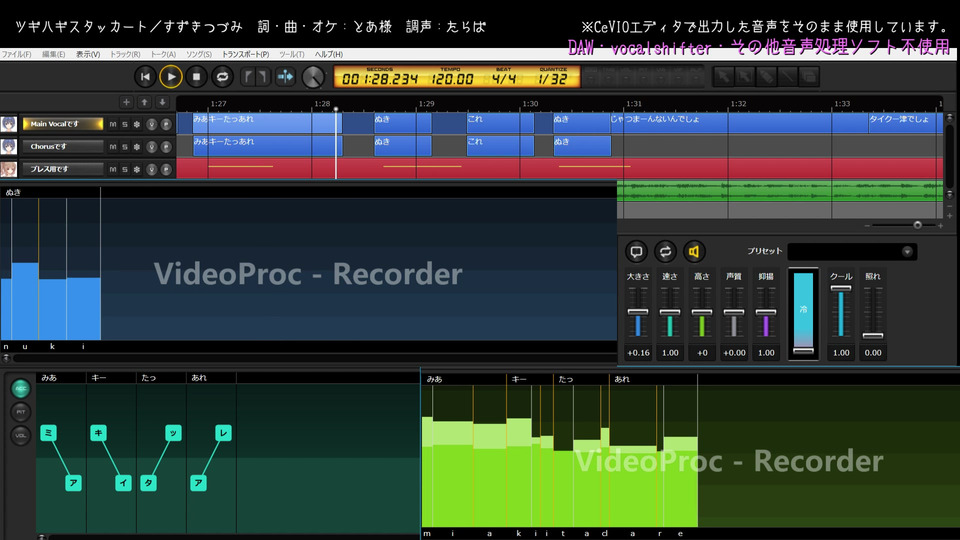The image size is (960, 540).
Task: Toggle the auto-scroll follow playhead icon
Action: pos(285,77)
